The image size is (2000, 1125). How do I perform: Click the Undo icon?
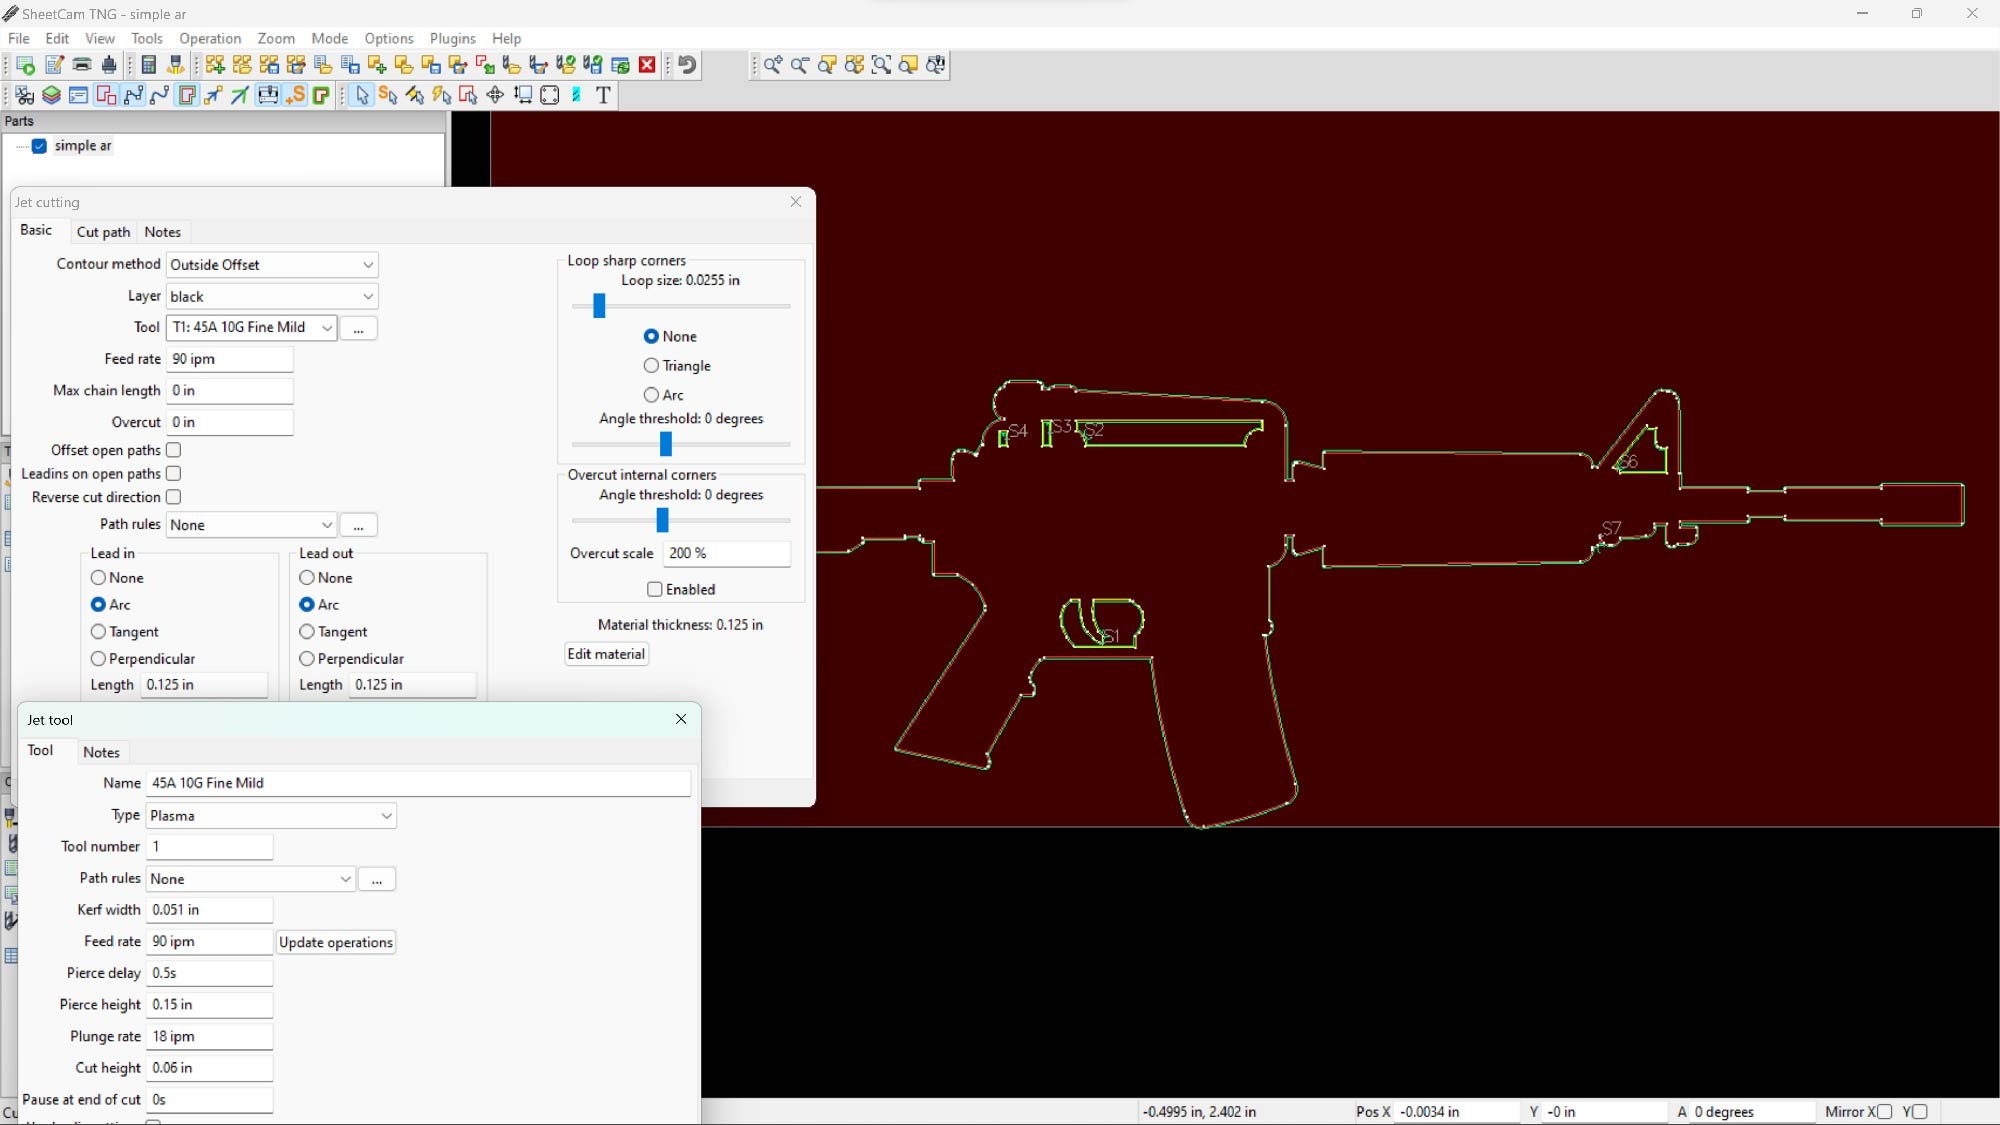click(687, 65)
